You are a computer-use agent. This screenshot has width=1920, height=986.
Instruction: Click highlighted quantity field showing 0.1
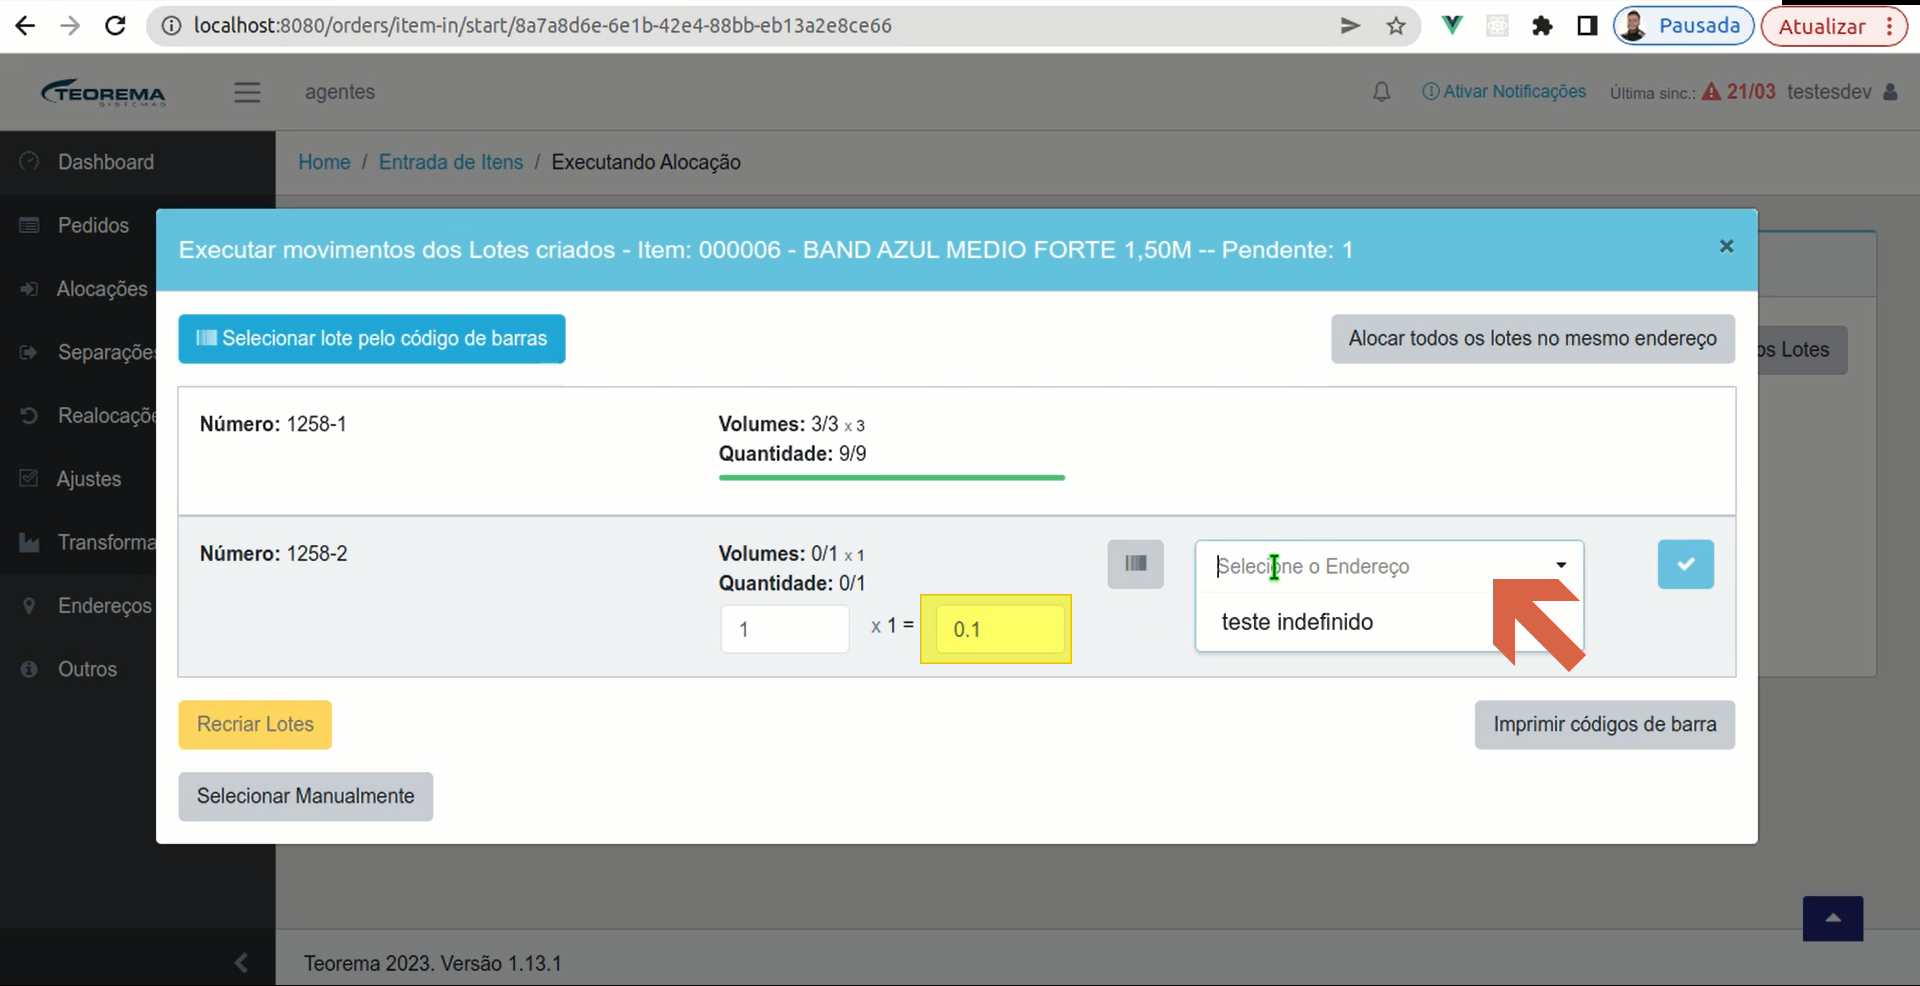point(1000,629)
